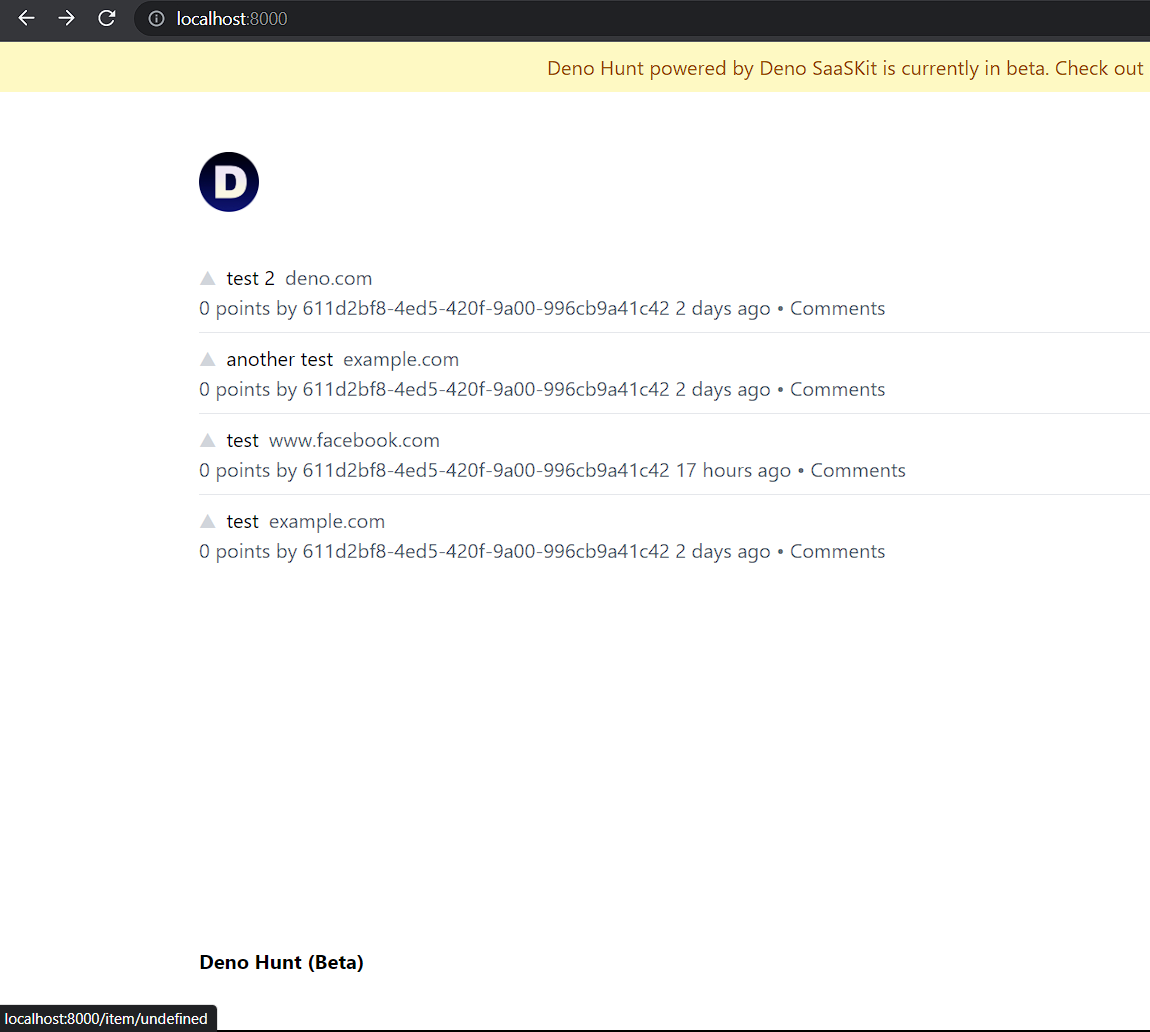Click the browser back arrow
The height and width of the screenshot is (1032, 1150).
coord(25,18)
